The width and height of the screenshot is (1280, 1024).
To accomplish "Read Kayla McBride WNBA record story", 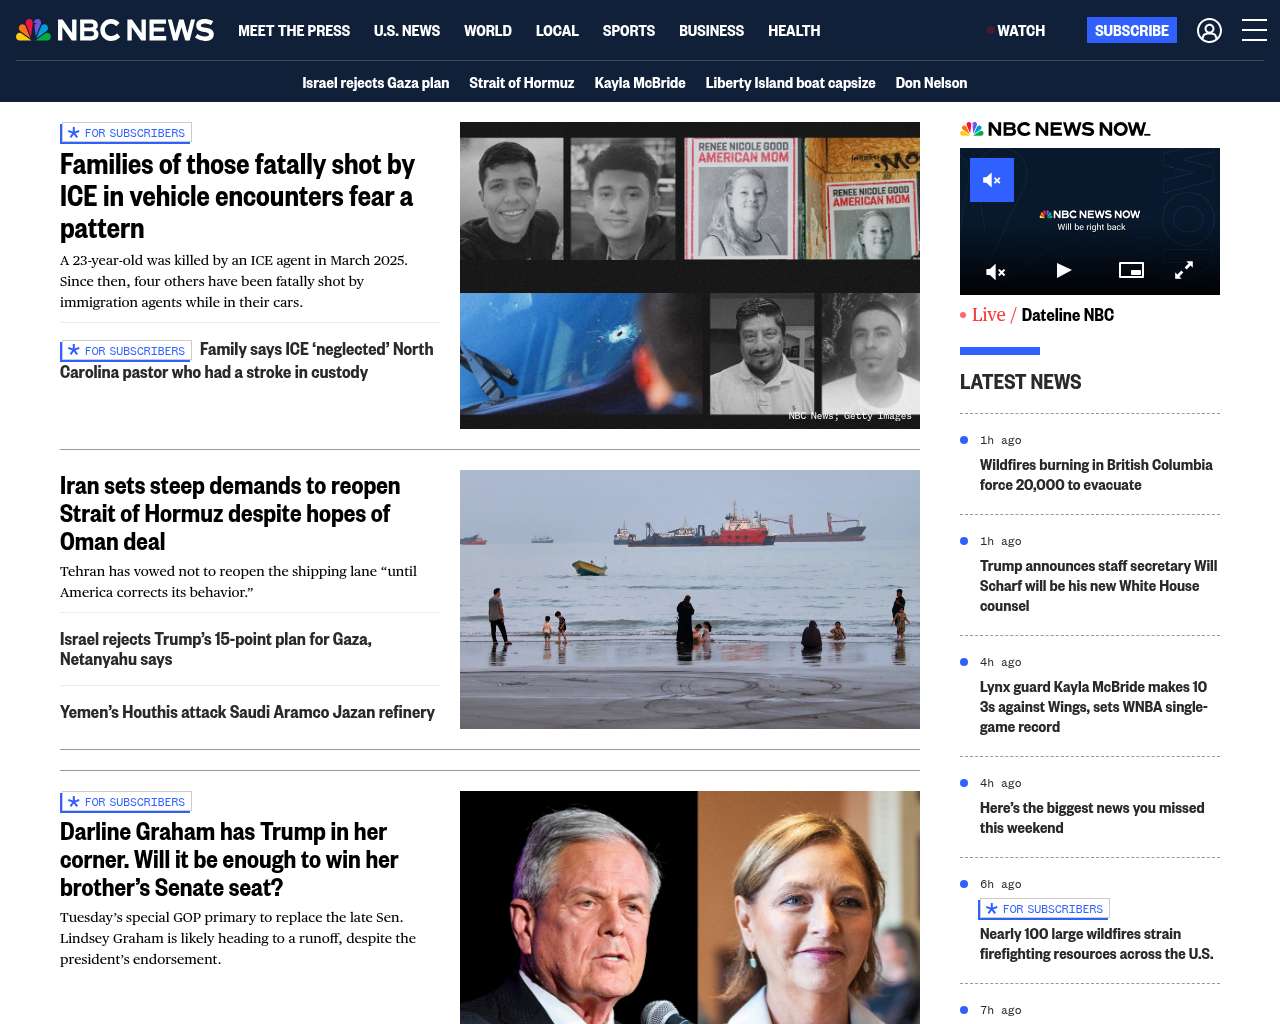I will (x=1094, y=707).
